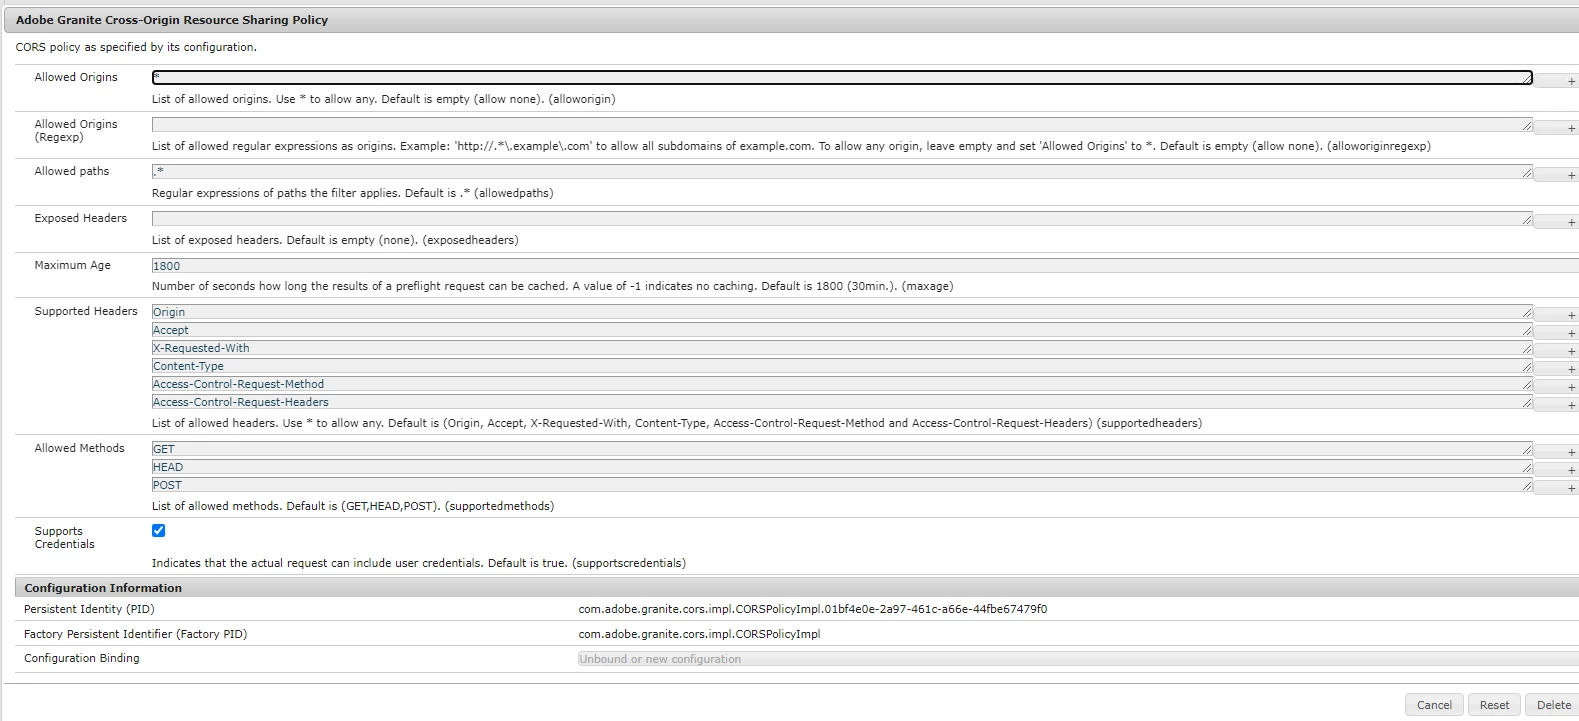Cancel the CORS policy dialog
Viewport: 1579px width, 721px height.
tap(1434, 705)
